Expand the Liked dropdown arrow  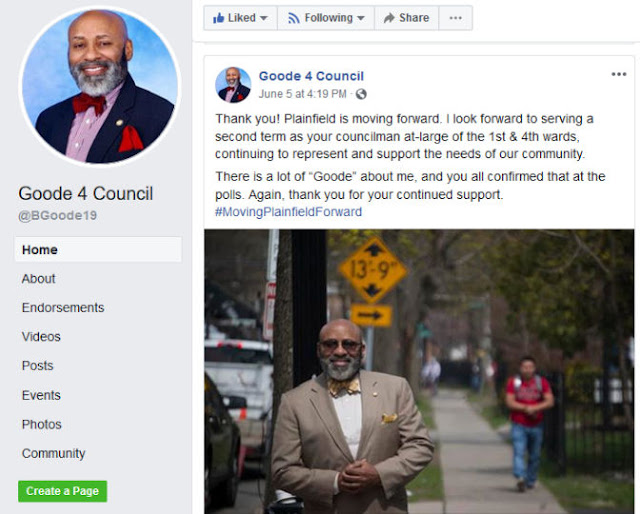pyautogui.click(x=264, y=18)
